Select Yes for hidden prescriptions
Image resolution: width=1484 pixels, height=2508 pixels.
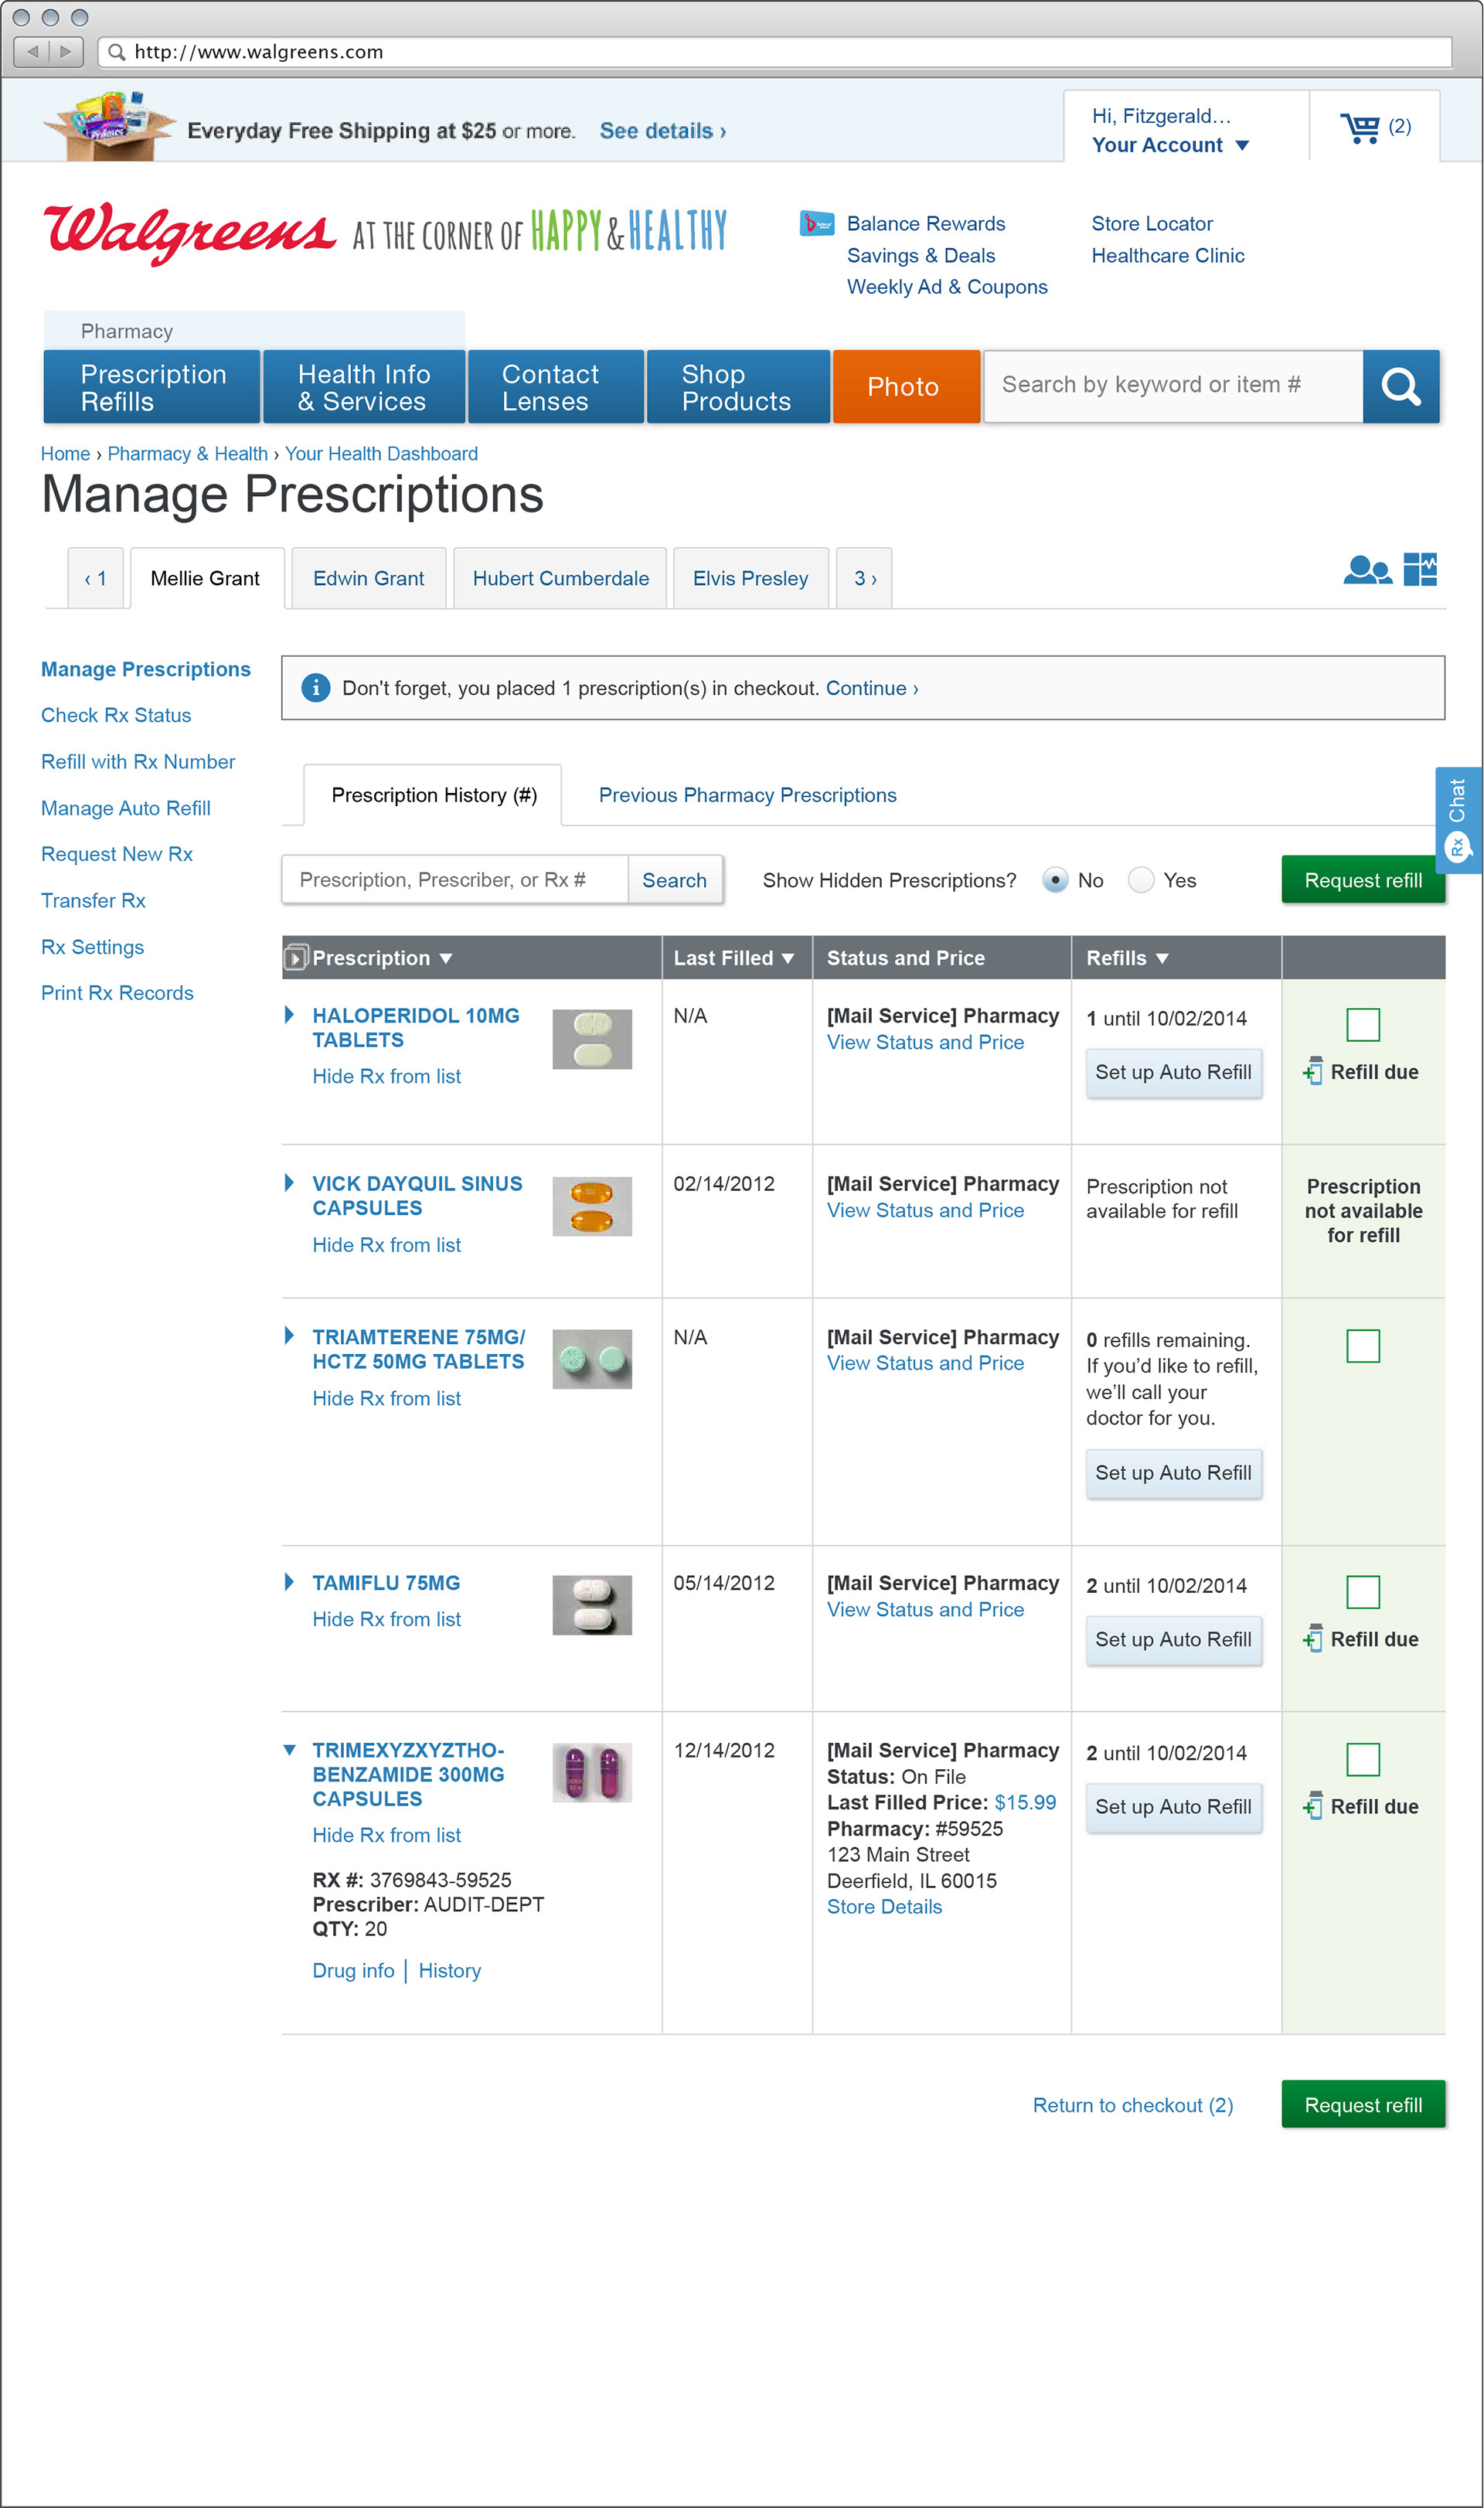pos(1141,880)
